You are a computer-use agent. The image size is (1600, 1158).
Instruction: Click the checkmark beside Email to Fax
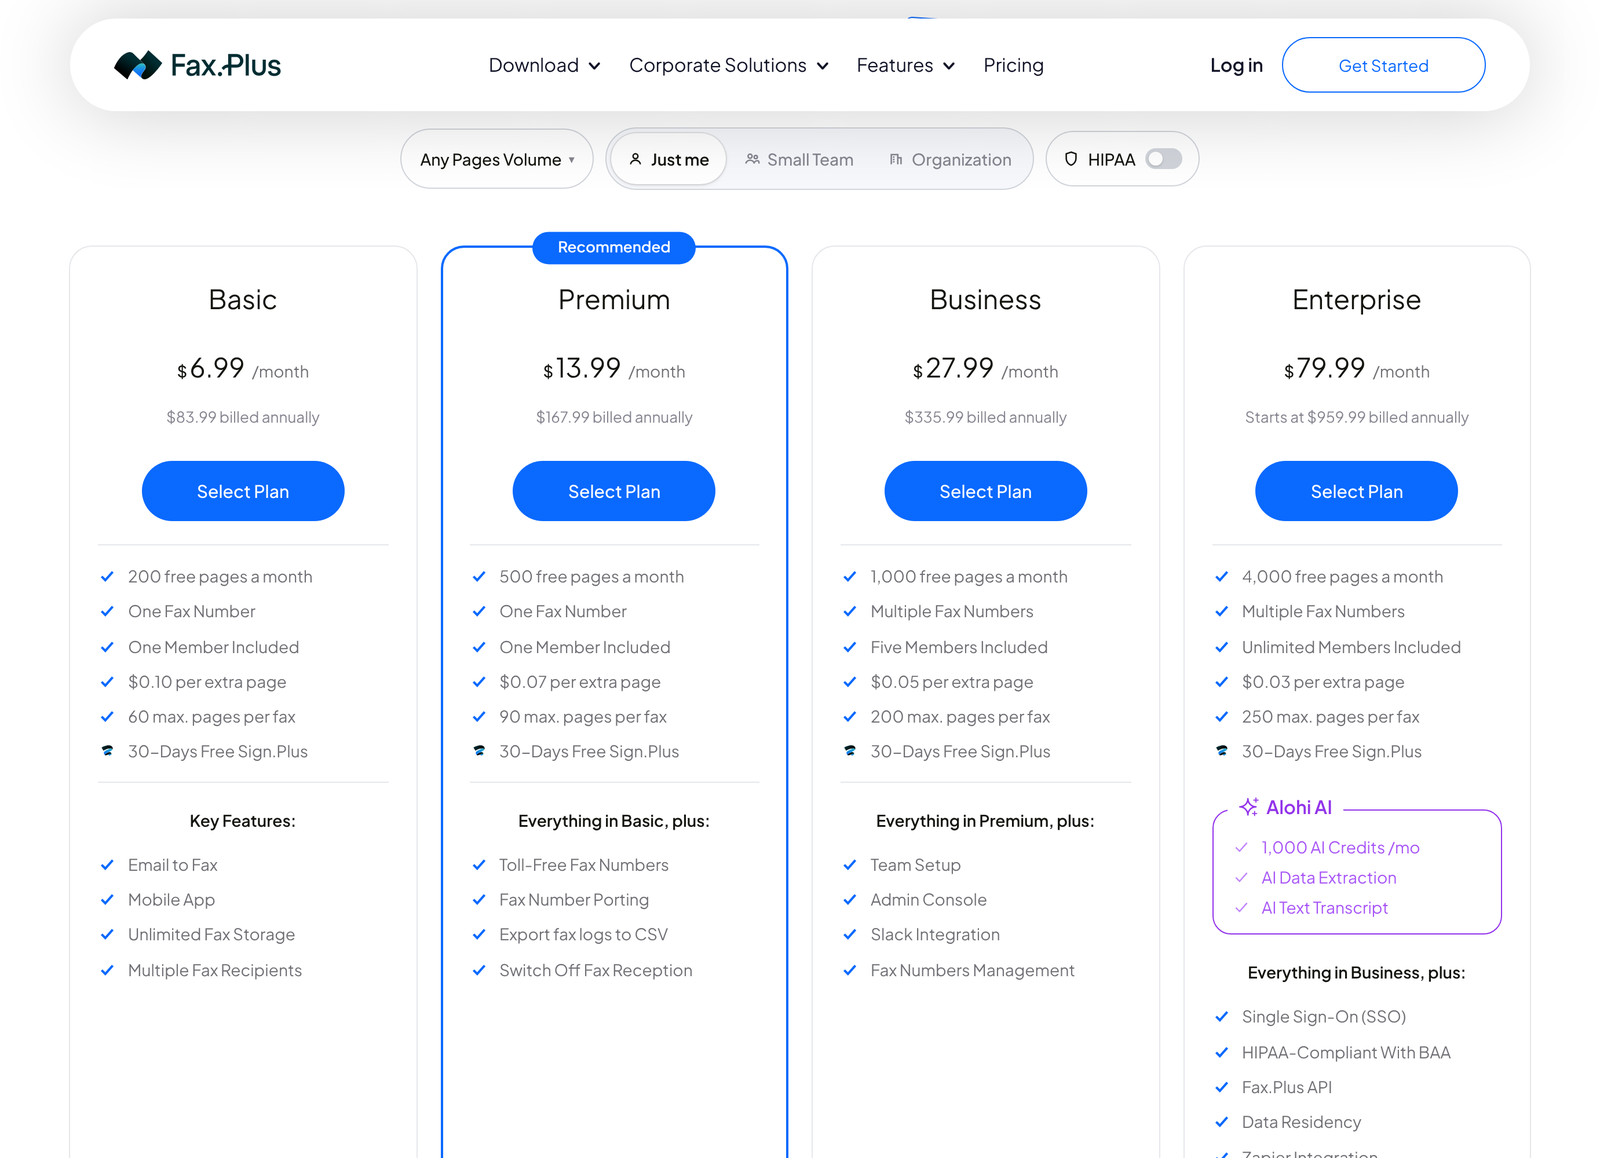coord(107,865)
